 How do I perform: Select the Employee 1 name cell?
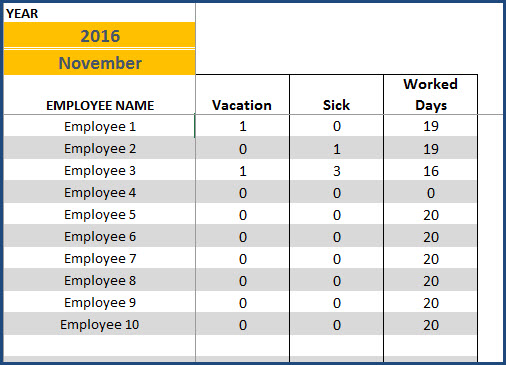100,126
